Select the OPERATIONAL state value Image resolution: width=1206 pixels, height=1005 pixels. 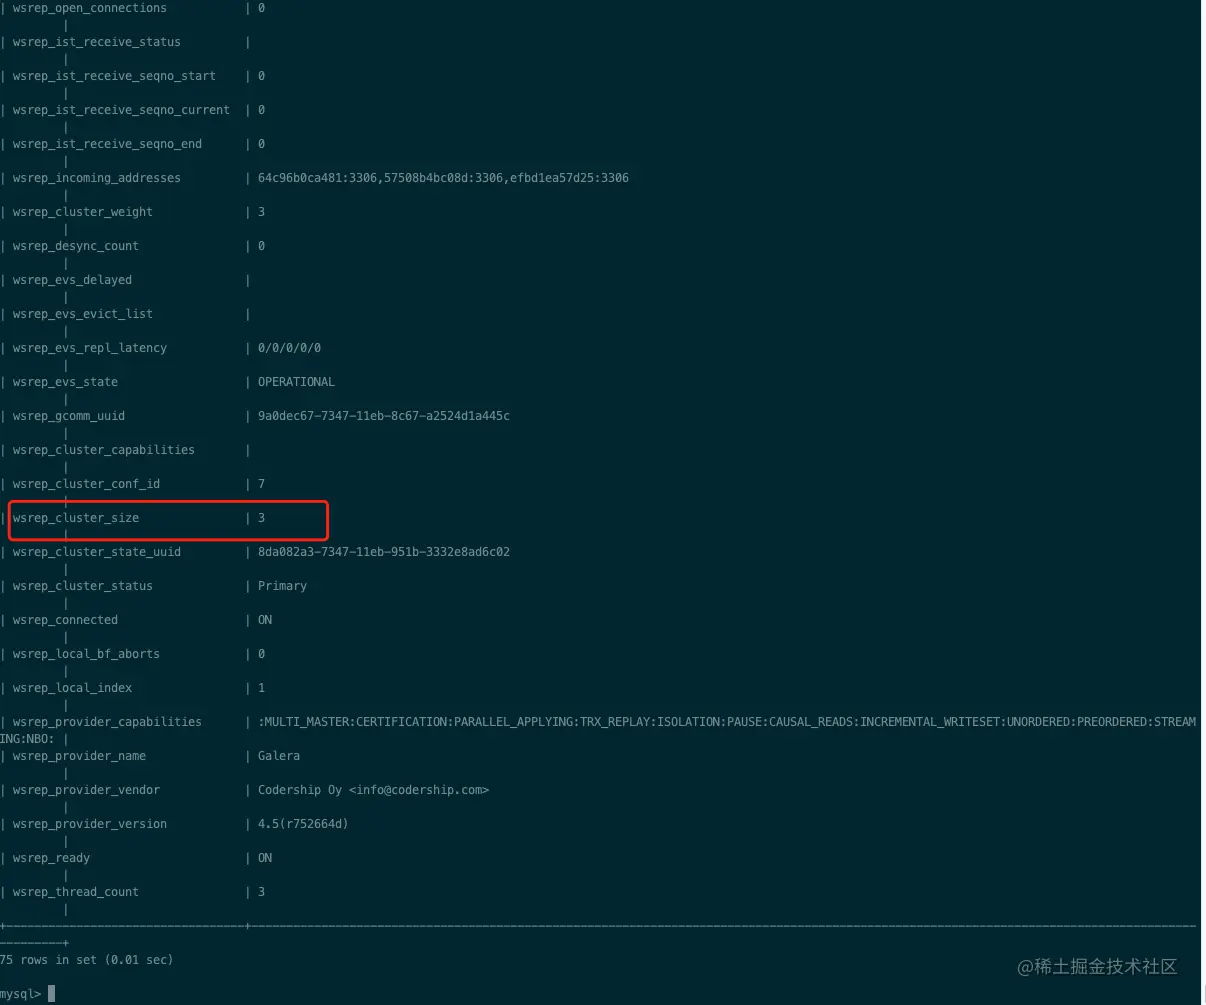296,382
